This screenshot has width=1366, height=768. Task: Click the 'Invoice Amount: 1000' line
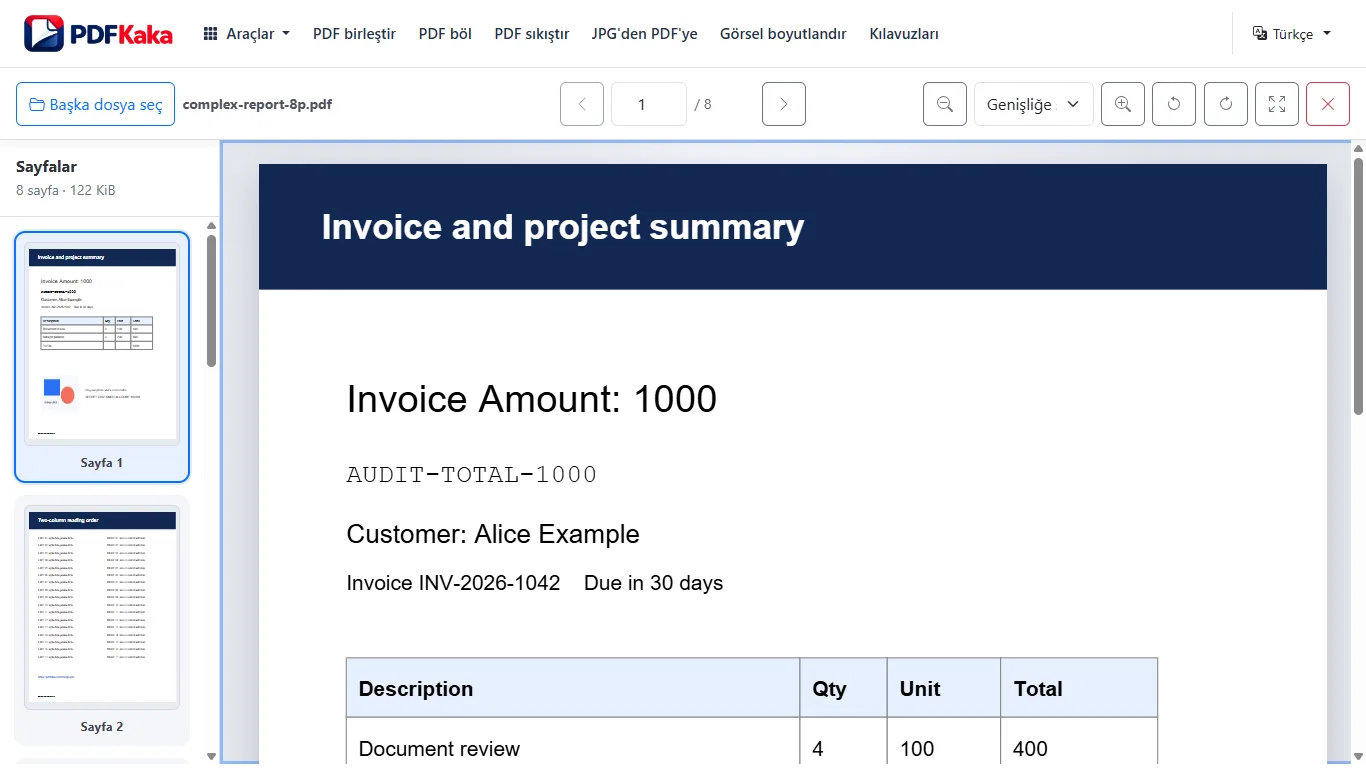[x=532, y=399]
